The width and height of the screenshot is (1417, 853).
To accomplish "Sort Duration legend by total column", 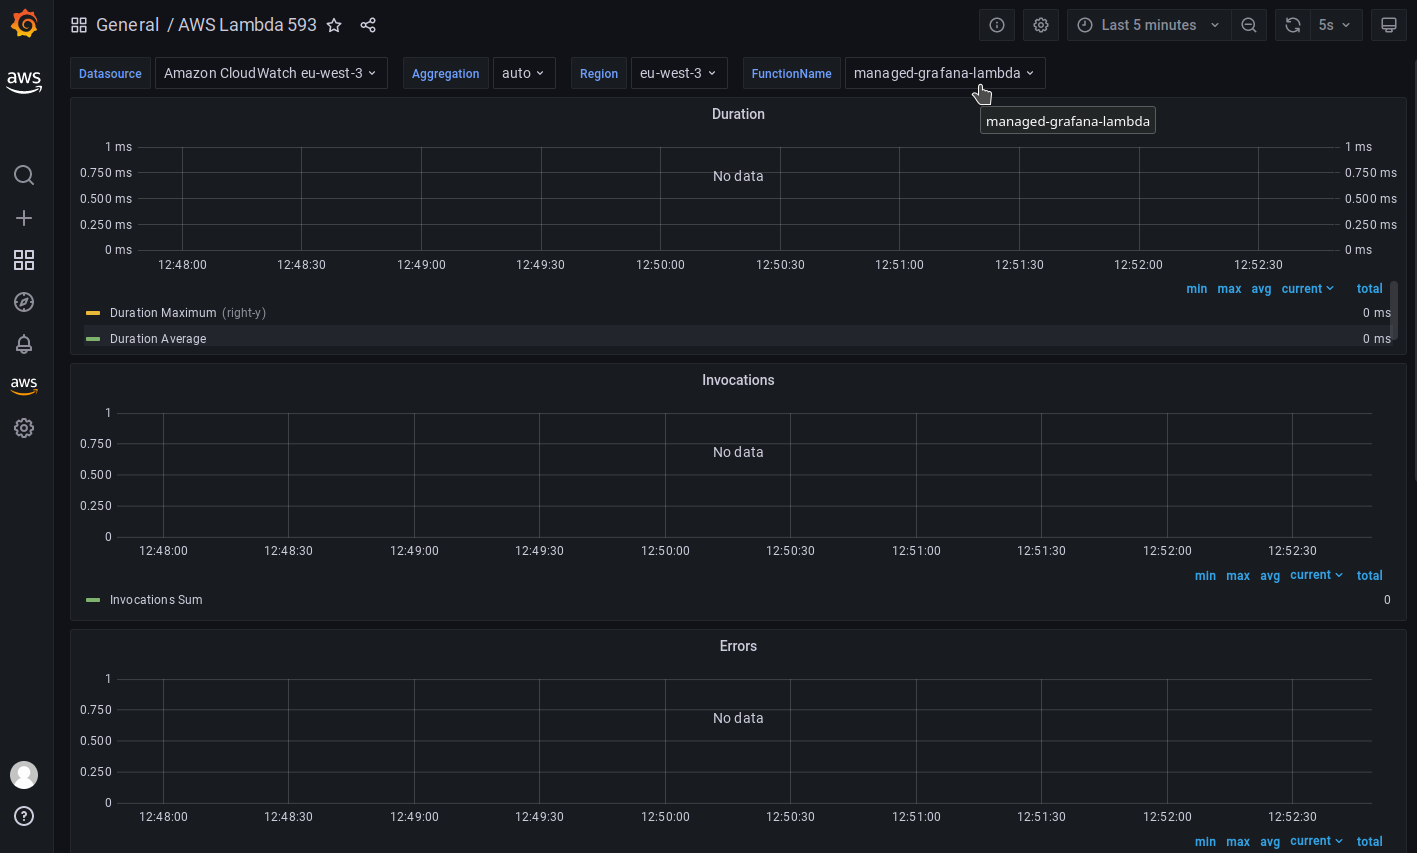I will pos(1370,289).
